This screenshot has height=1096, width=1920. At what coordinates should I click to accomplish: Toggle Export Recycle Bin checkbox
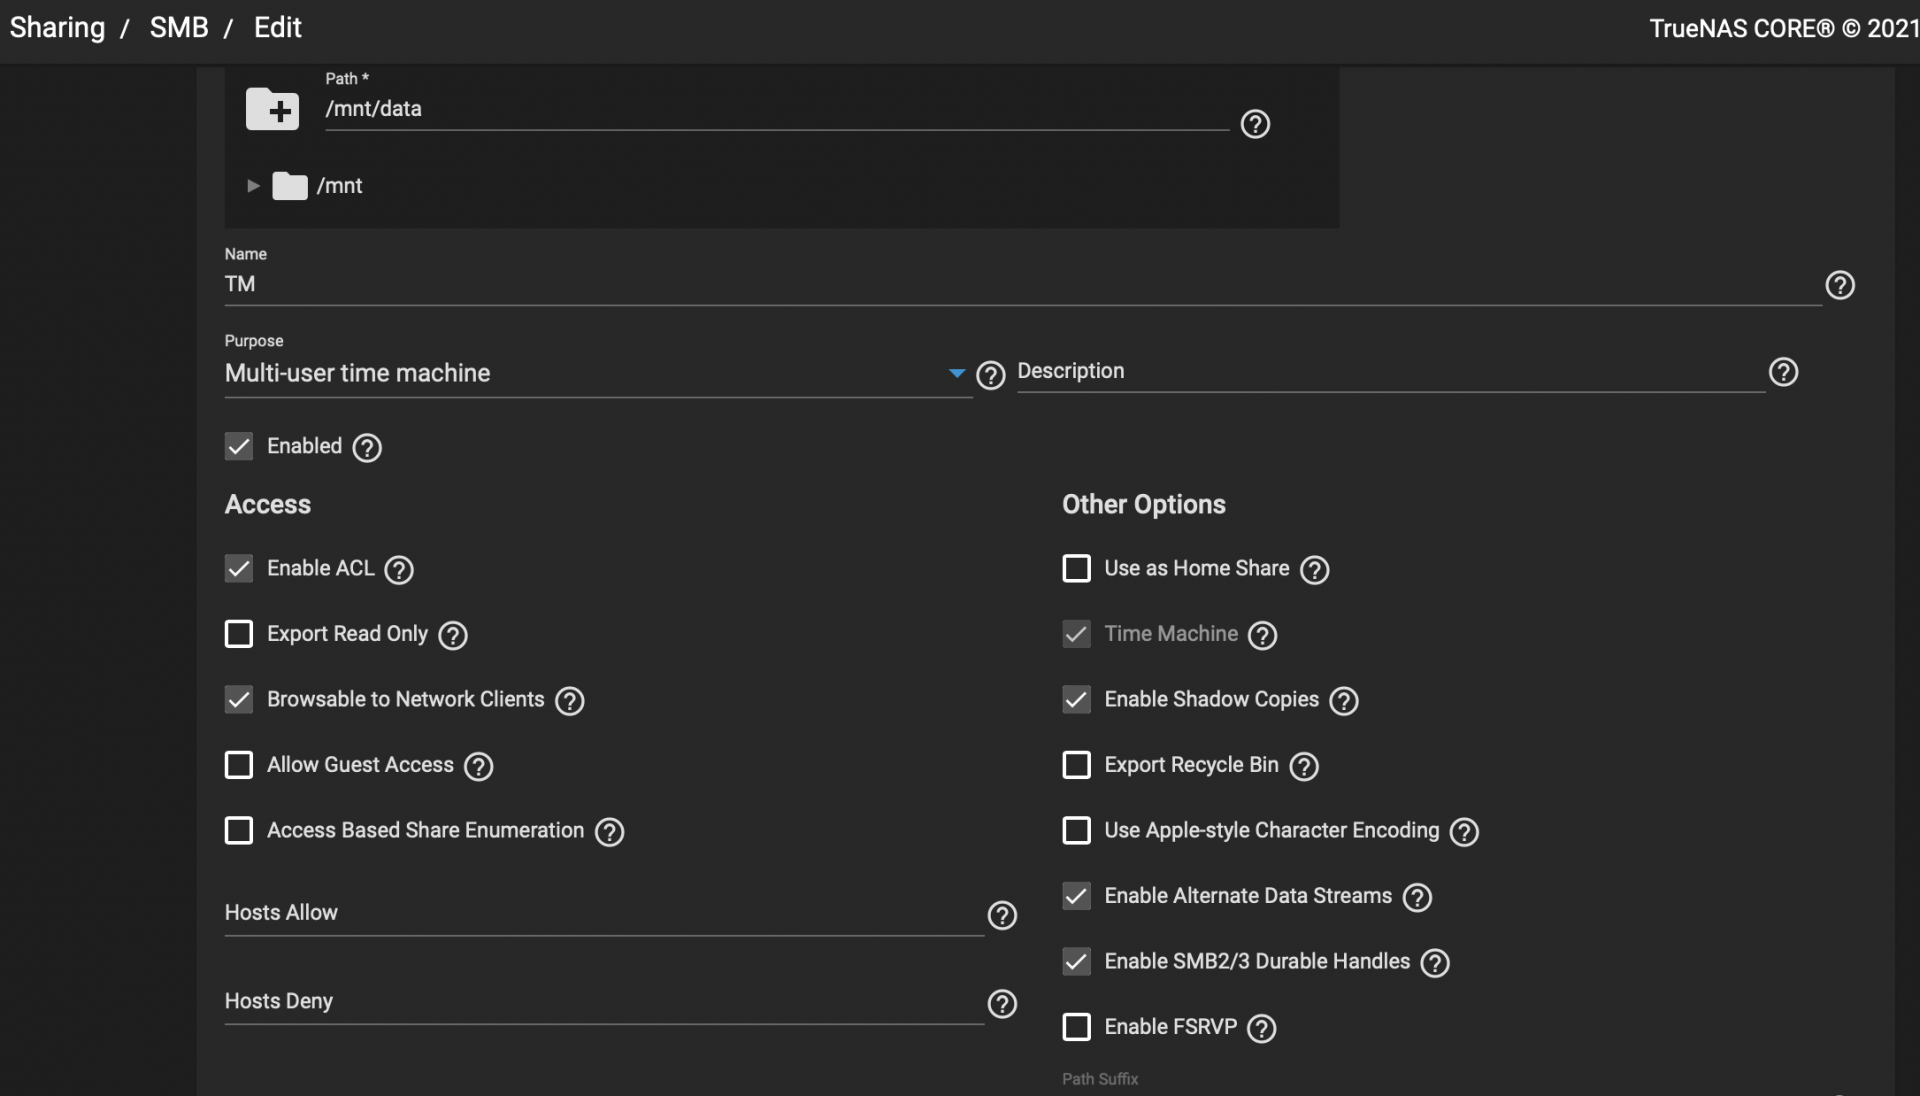(1076, 765)
